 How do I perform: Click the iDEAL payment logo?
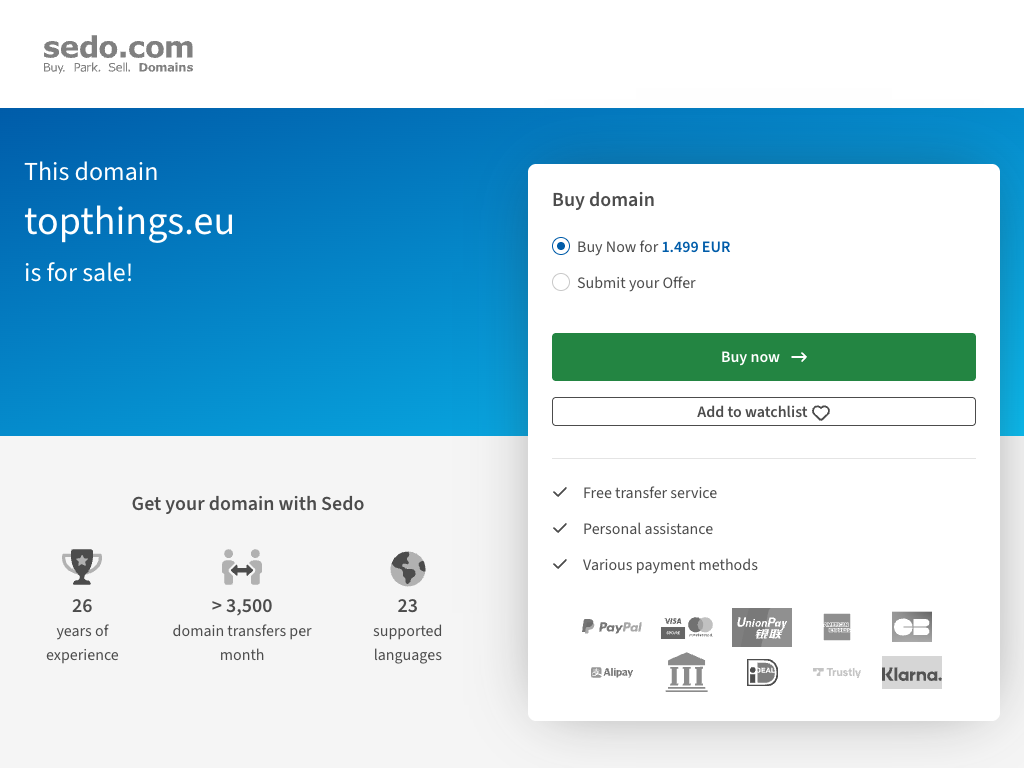pyautogui.click(x=762, y=673)
